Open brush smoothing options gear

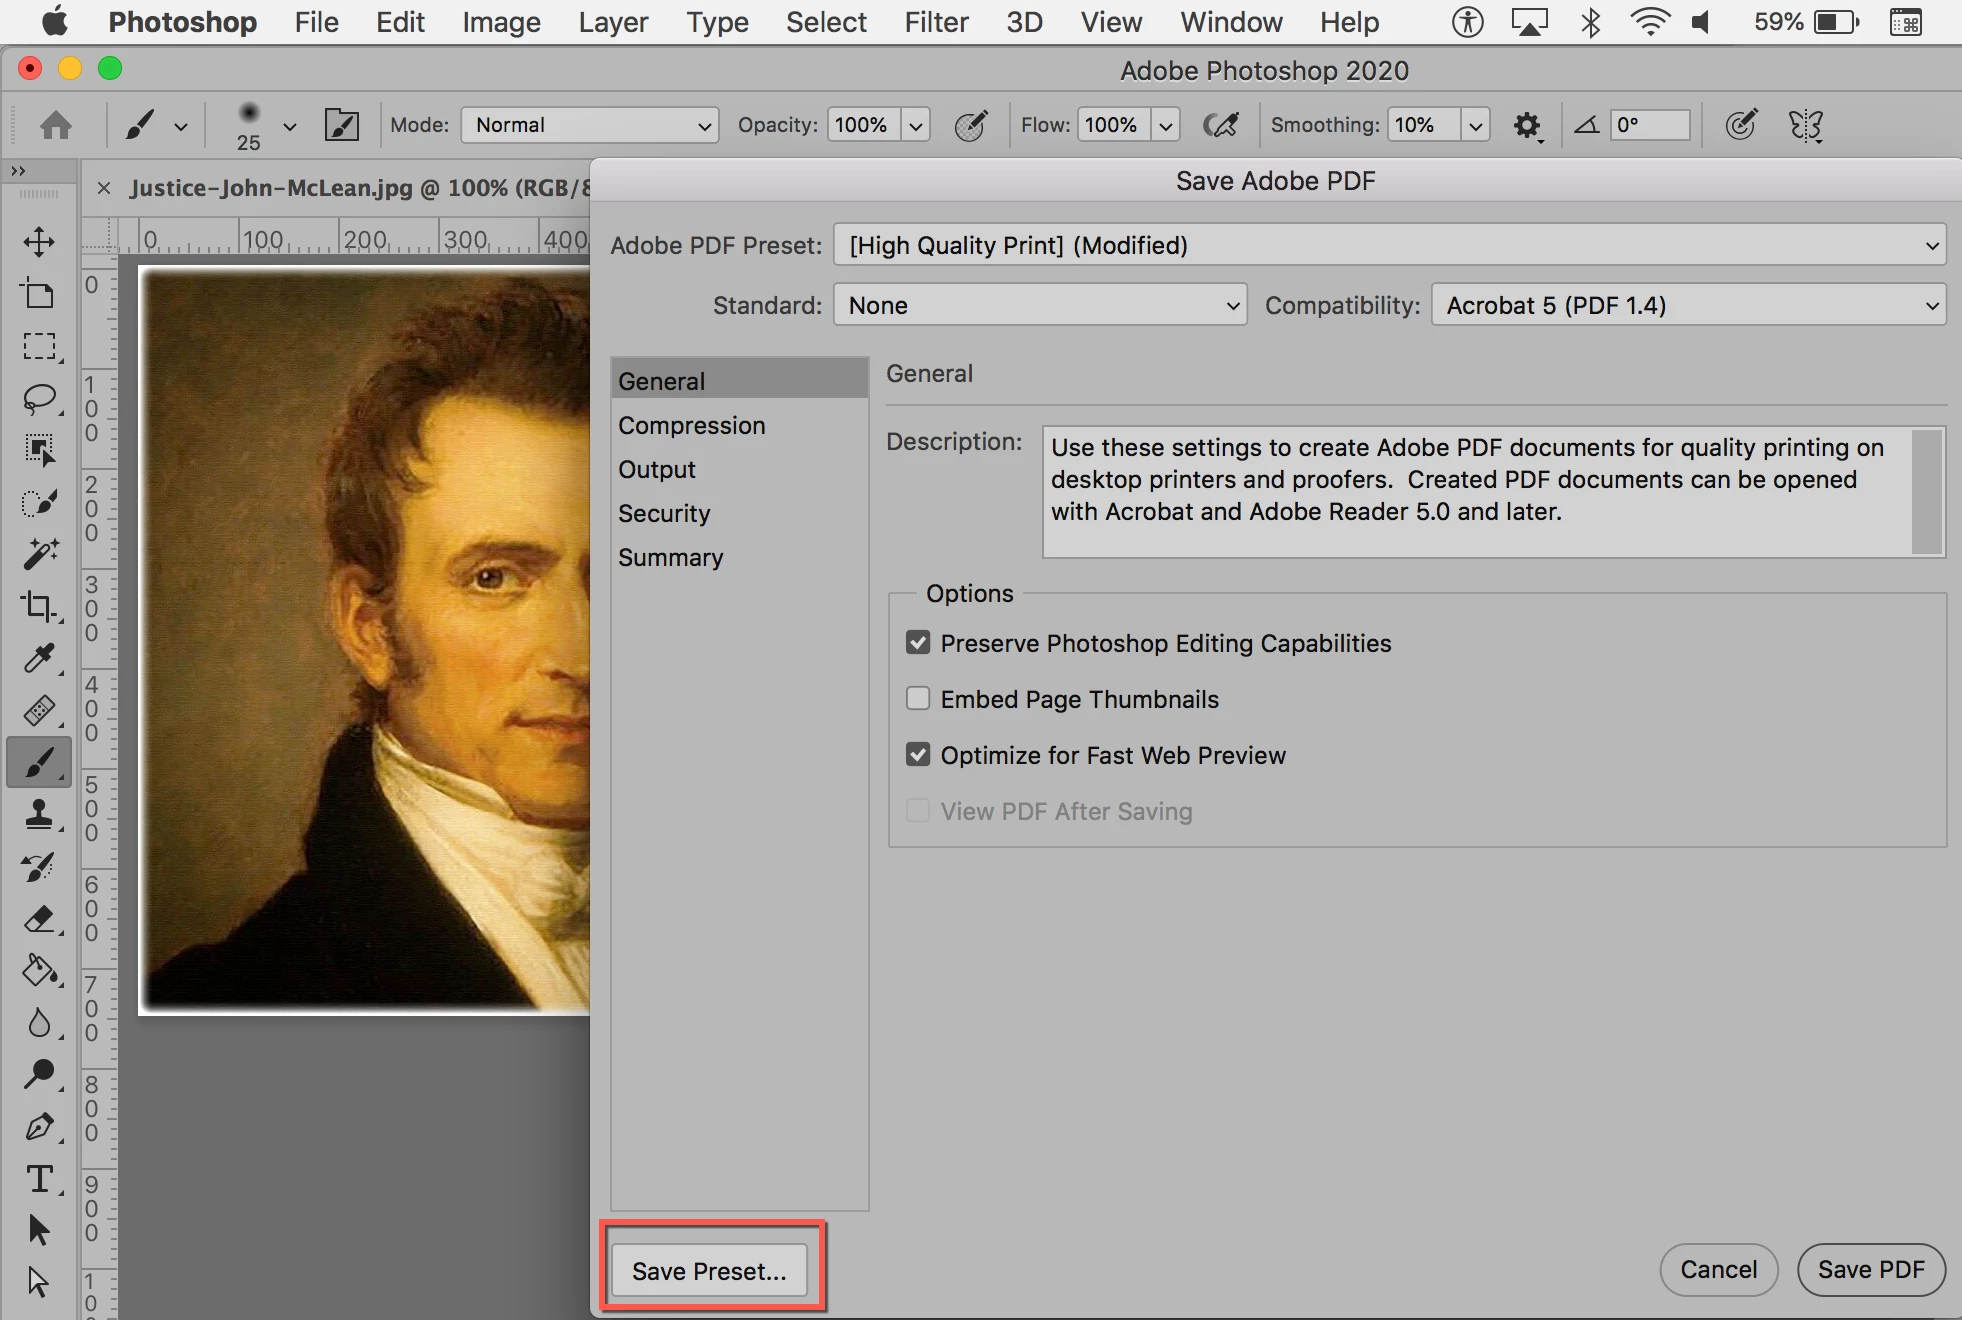click(x=1526, y=126)
